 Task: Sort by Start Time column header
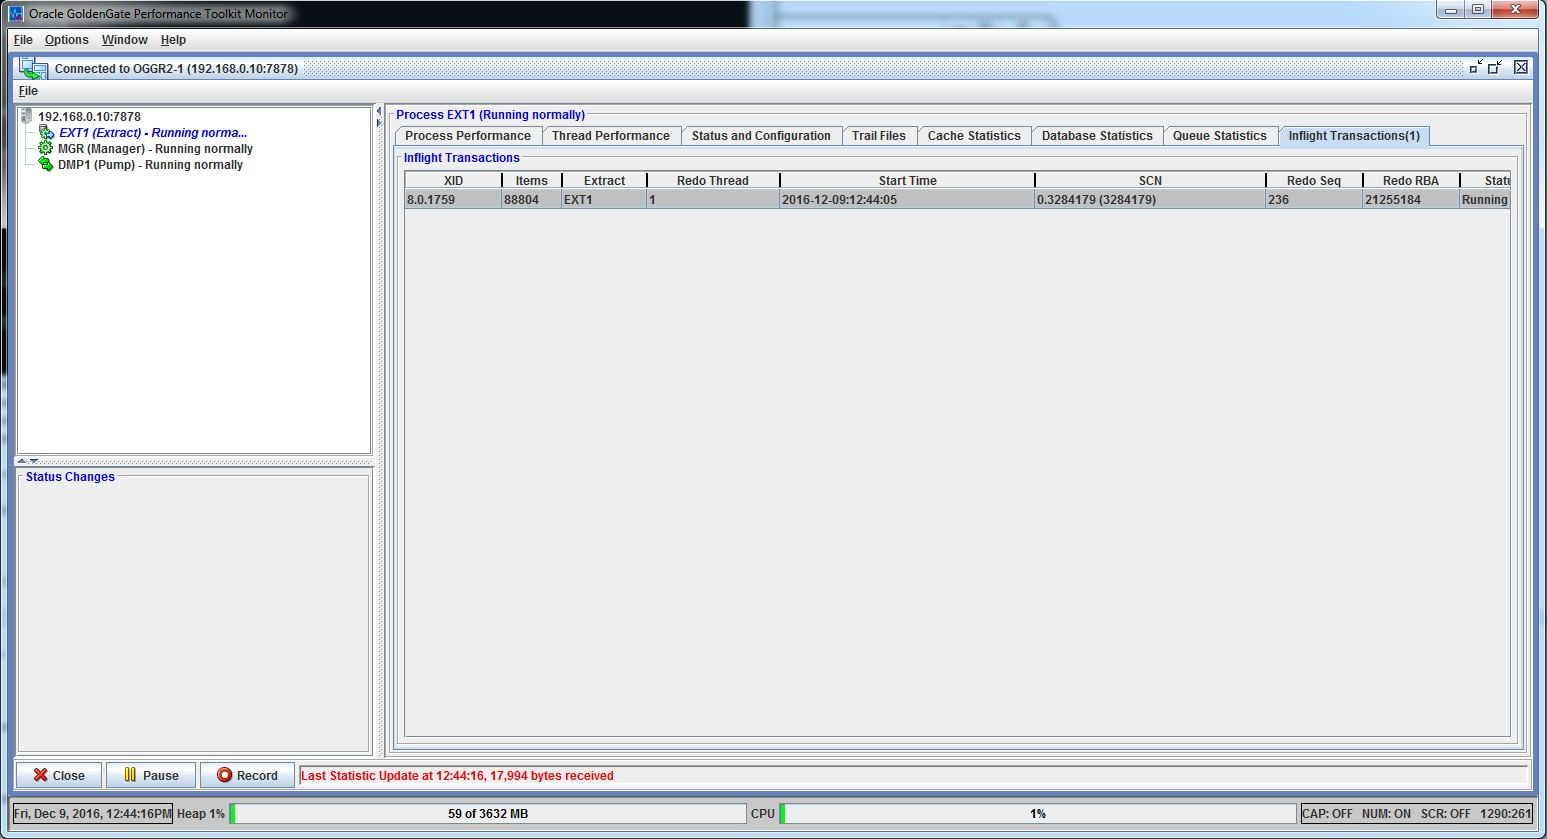coord(907,181)
